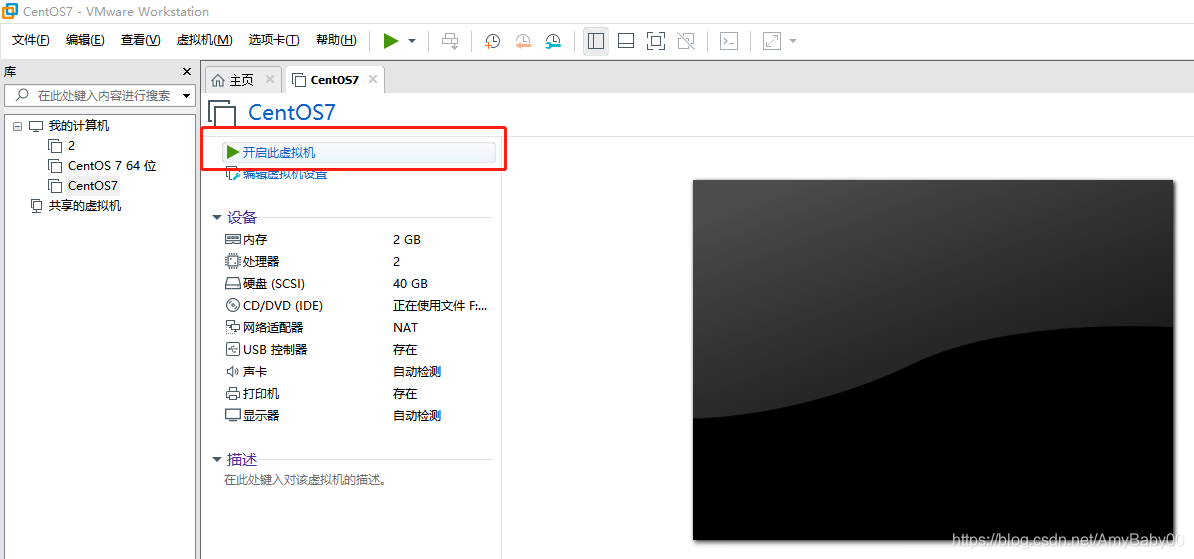1194x559 pixels.
Task: Click the VMware Workstation title bar icon
Action: pos(11,11)
